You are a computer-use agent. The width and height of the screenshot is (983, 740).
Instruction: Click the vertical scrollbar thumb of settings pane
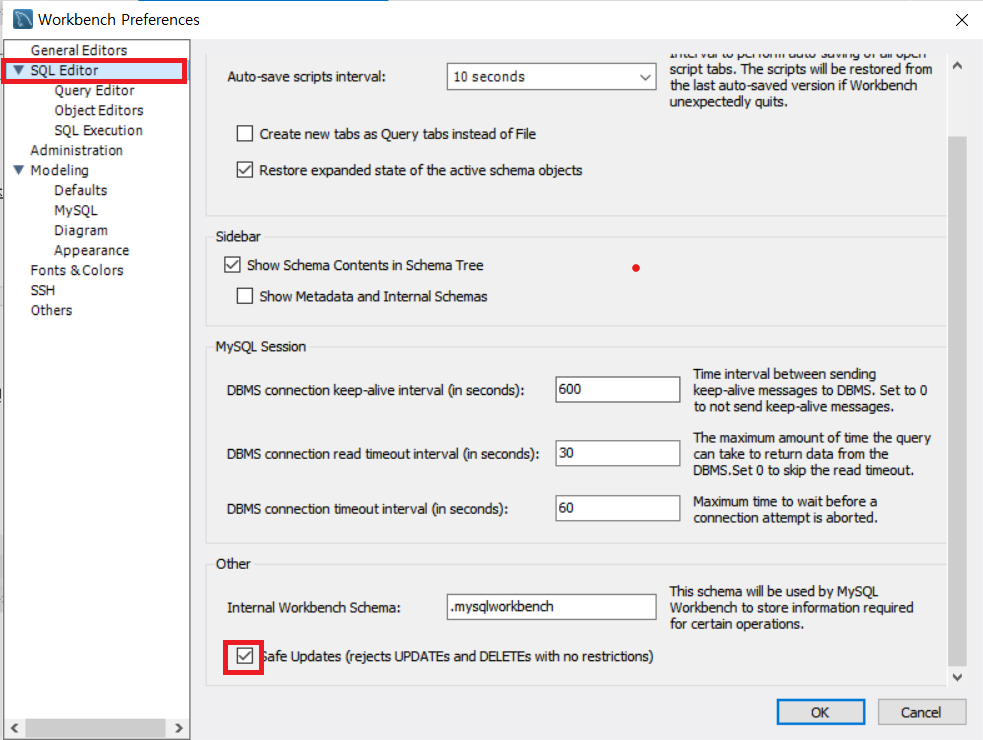click(957, 401)
